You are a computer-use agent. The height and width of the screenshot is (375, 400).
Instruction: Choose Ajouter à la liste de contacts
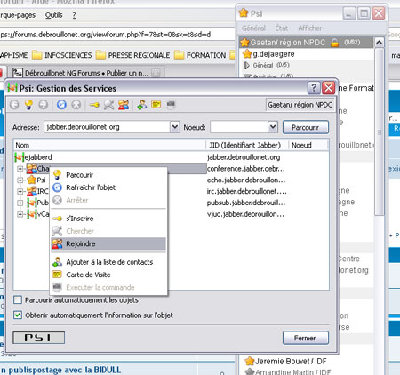pyautogui.click(x=108, y=262)
